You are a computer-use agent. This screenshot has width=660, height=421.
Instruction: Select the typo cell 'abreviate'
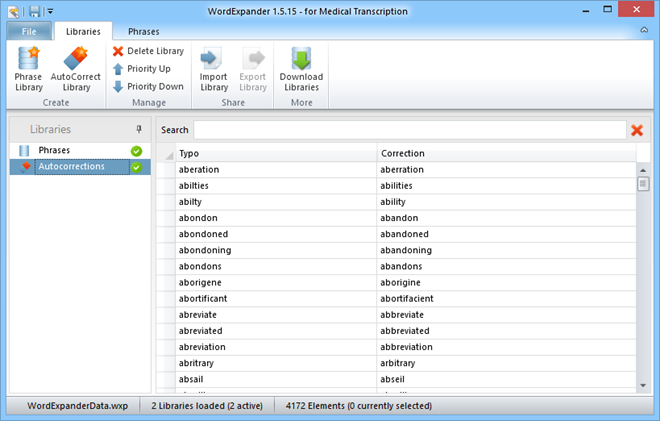(x=276, y=315)
